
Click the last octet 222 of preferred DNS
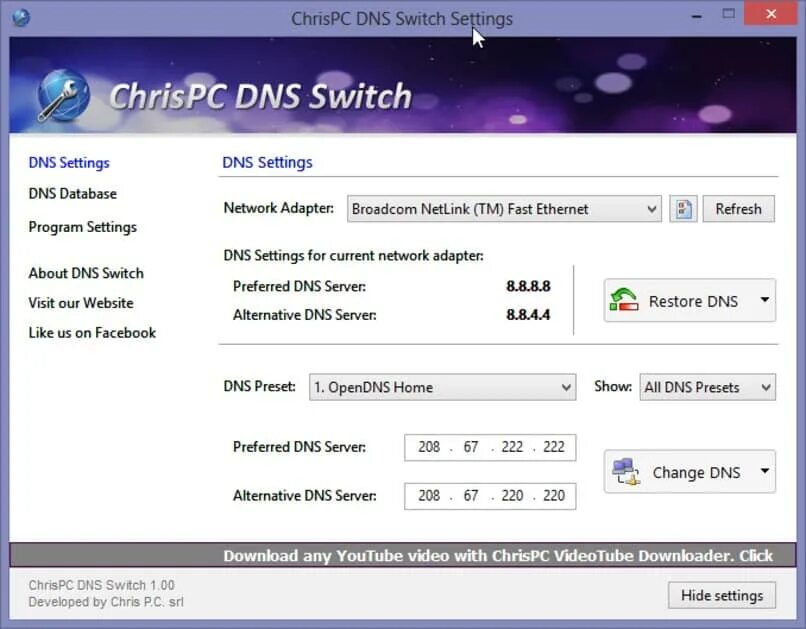coord(554,447)
